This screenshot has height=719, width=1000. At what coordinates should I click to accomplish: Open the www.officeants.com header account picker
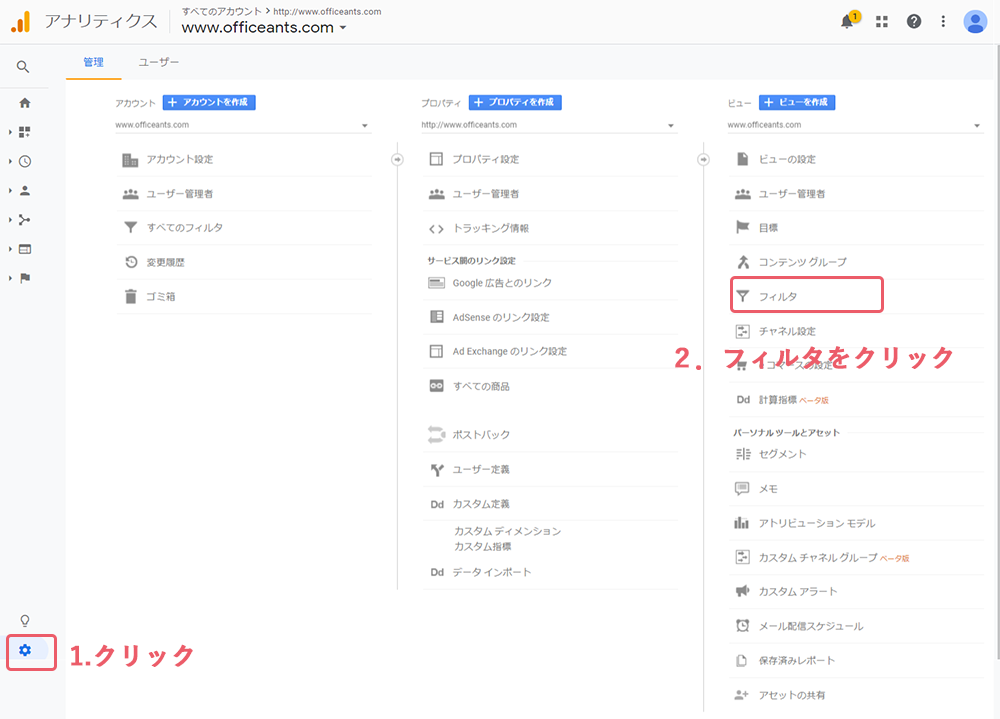pyautogui.click(x=264, y=27)
